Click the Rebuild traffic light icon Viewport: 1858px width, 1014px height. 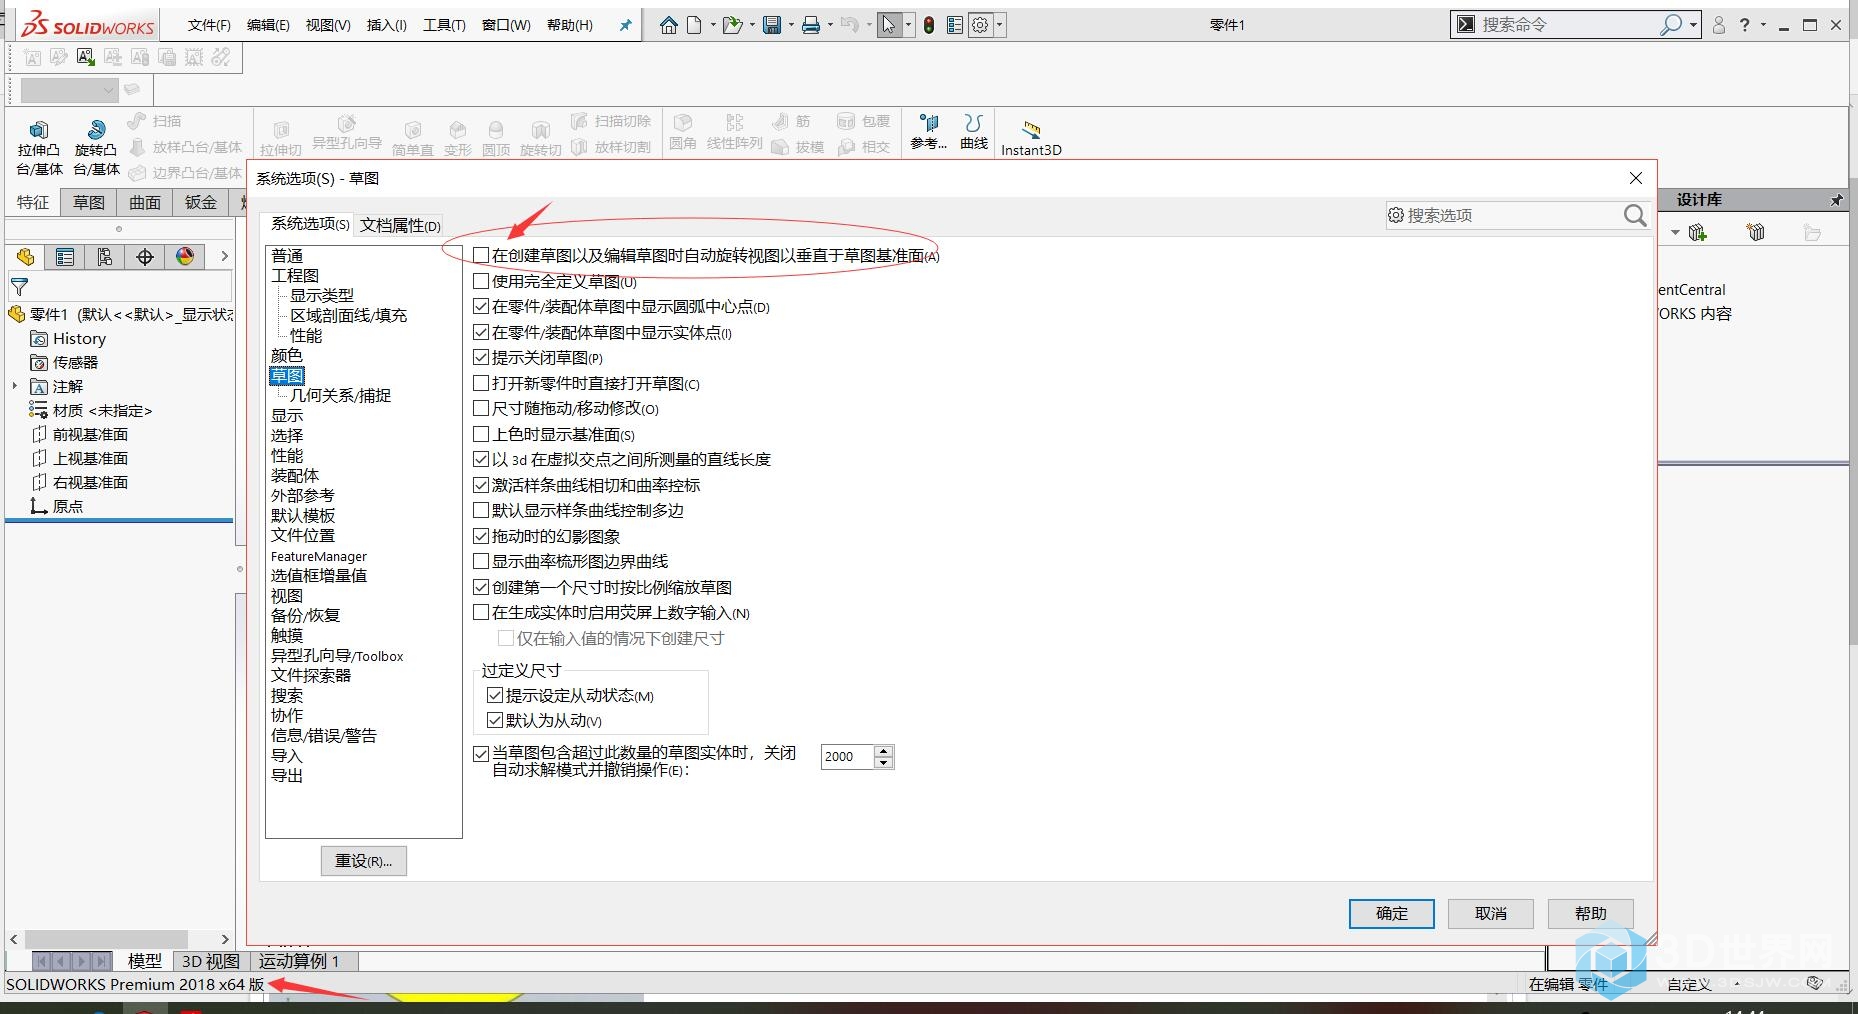pos(929,25)
